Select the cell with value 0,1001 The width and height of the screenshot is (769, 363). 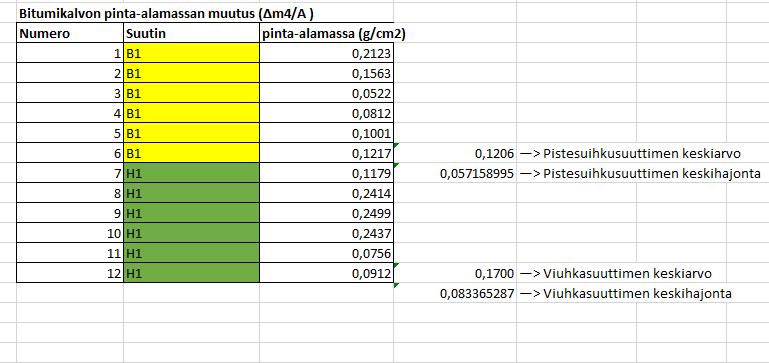[x=327, y=133]
